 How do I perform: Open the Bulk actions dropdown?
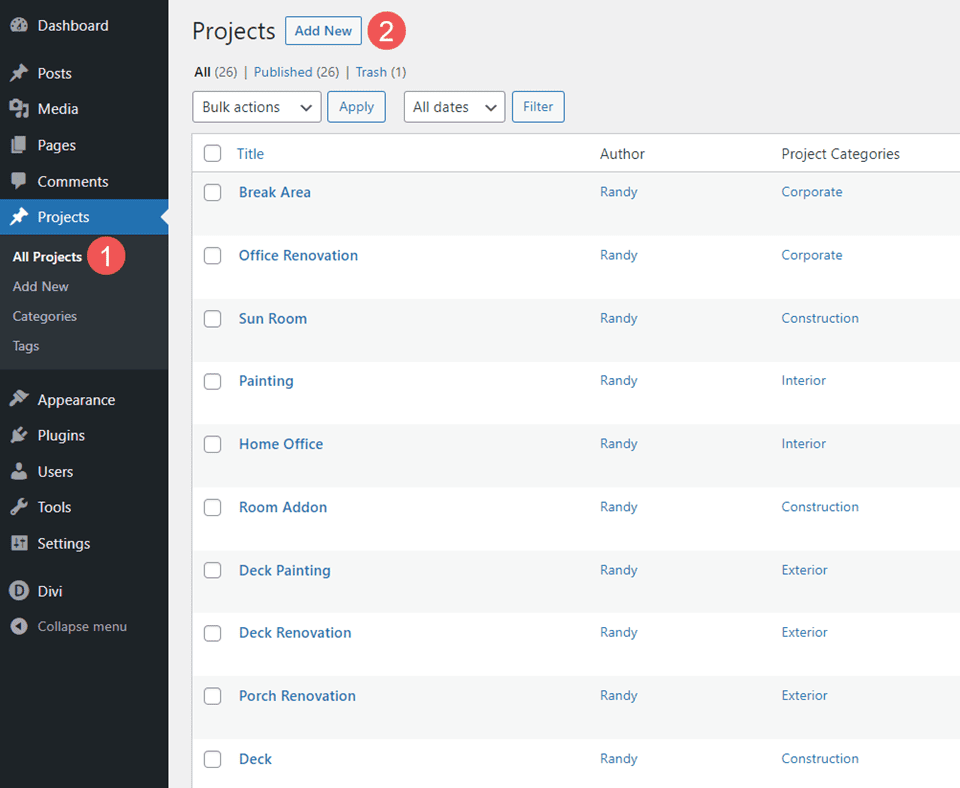tap(256, 106)
